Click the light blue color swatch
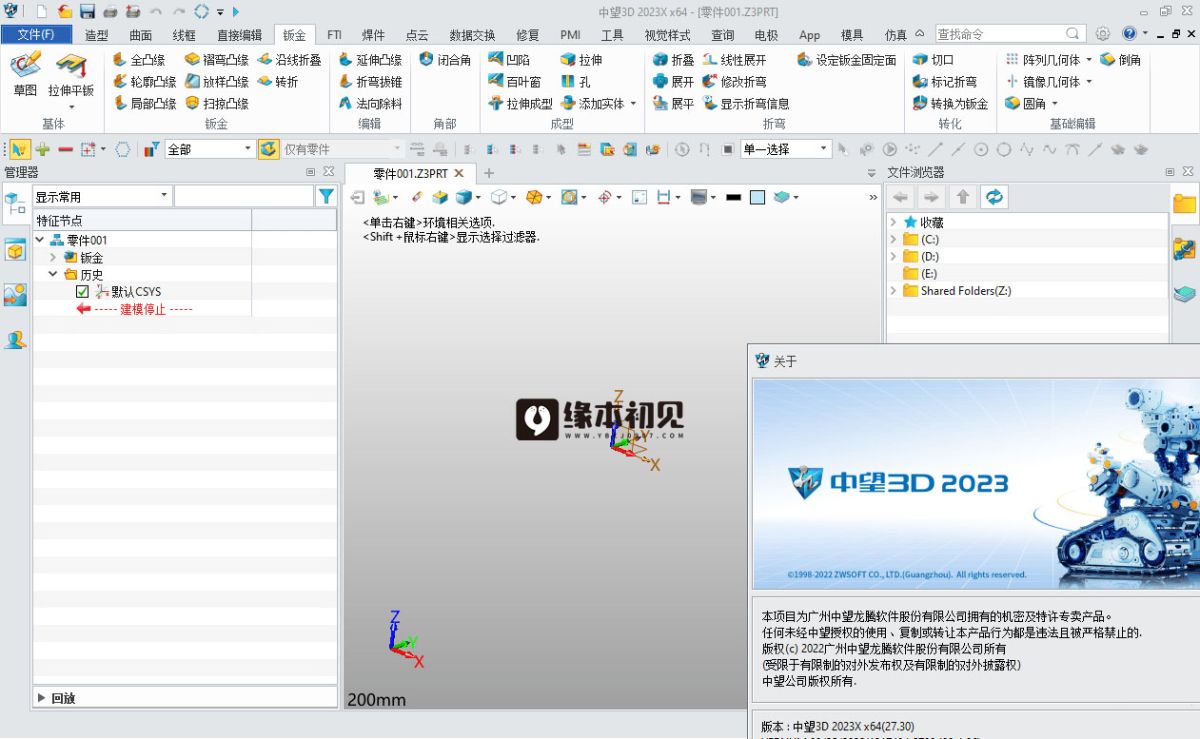1200x739 pixels. [x=757, y=198]
